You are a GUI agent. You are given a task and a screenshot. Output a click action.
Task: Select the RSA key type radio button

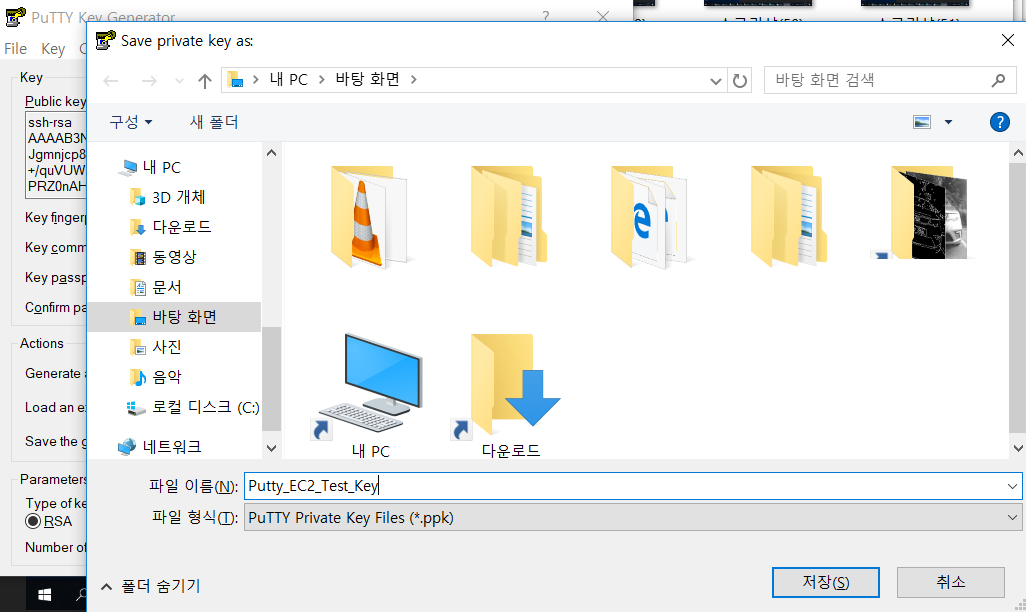tap(33, 522)
